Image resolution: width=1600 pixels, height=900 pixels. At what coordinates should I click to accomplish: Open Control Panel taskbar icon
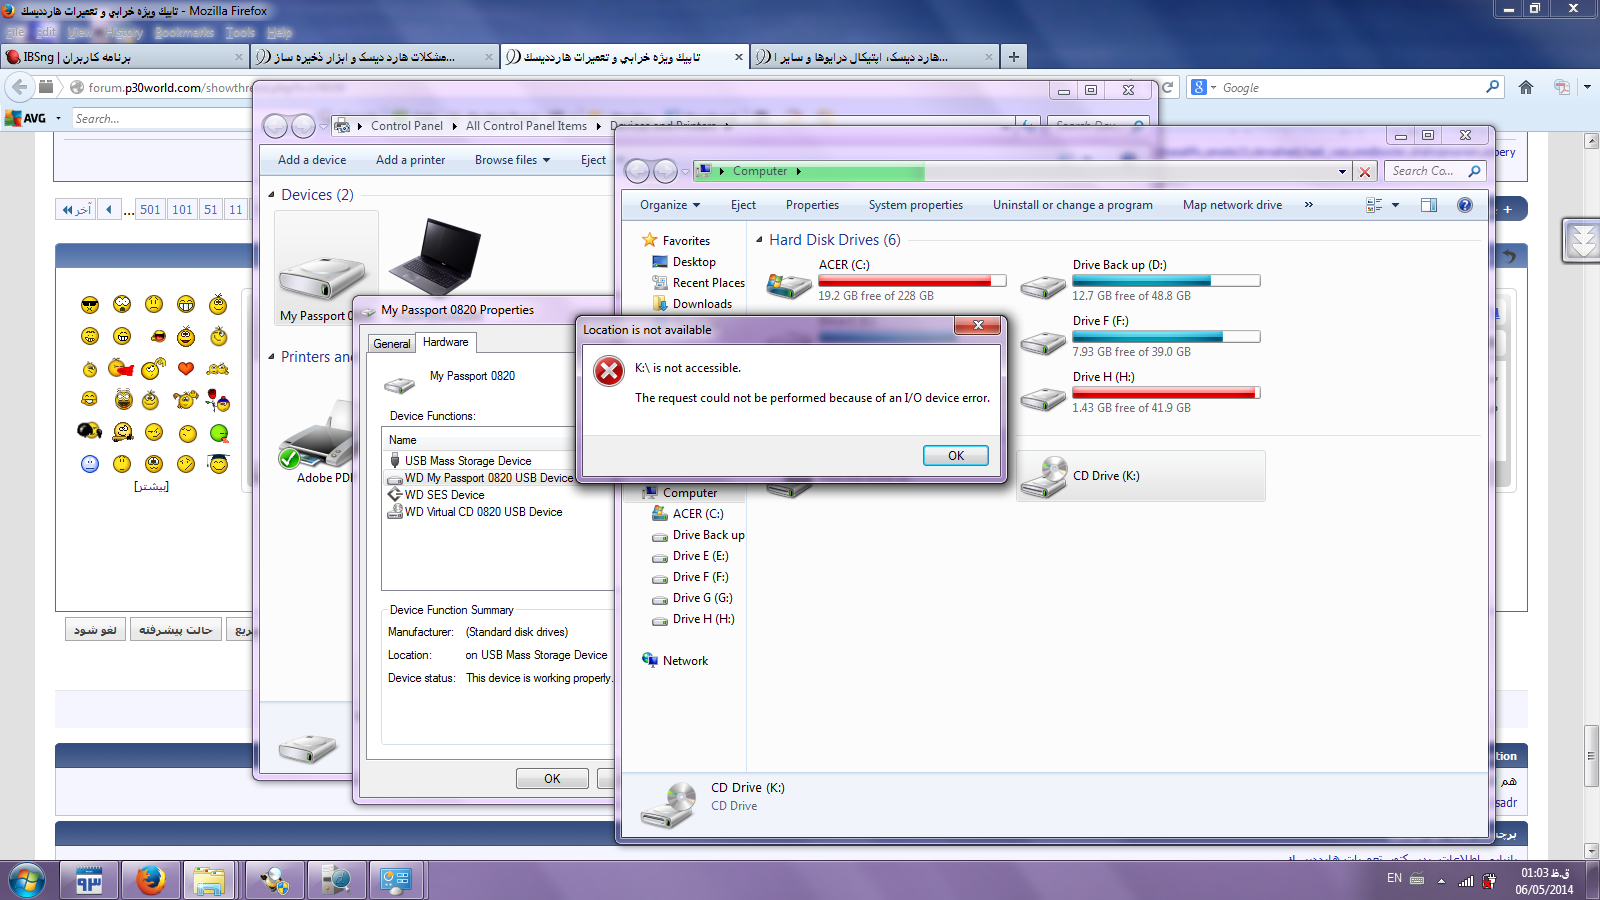[396, 881]
